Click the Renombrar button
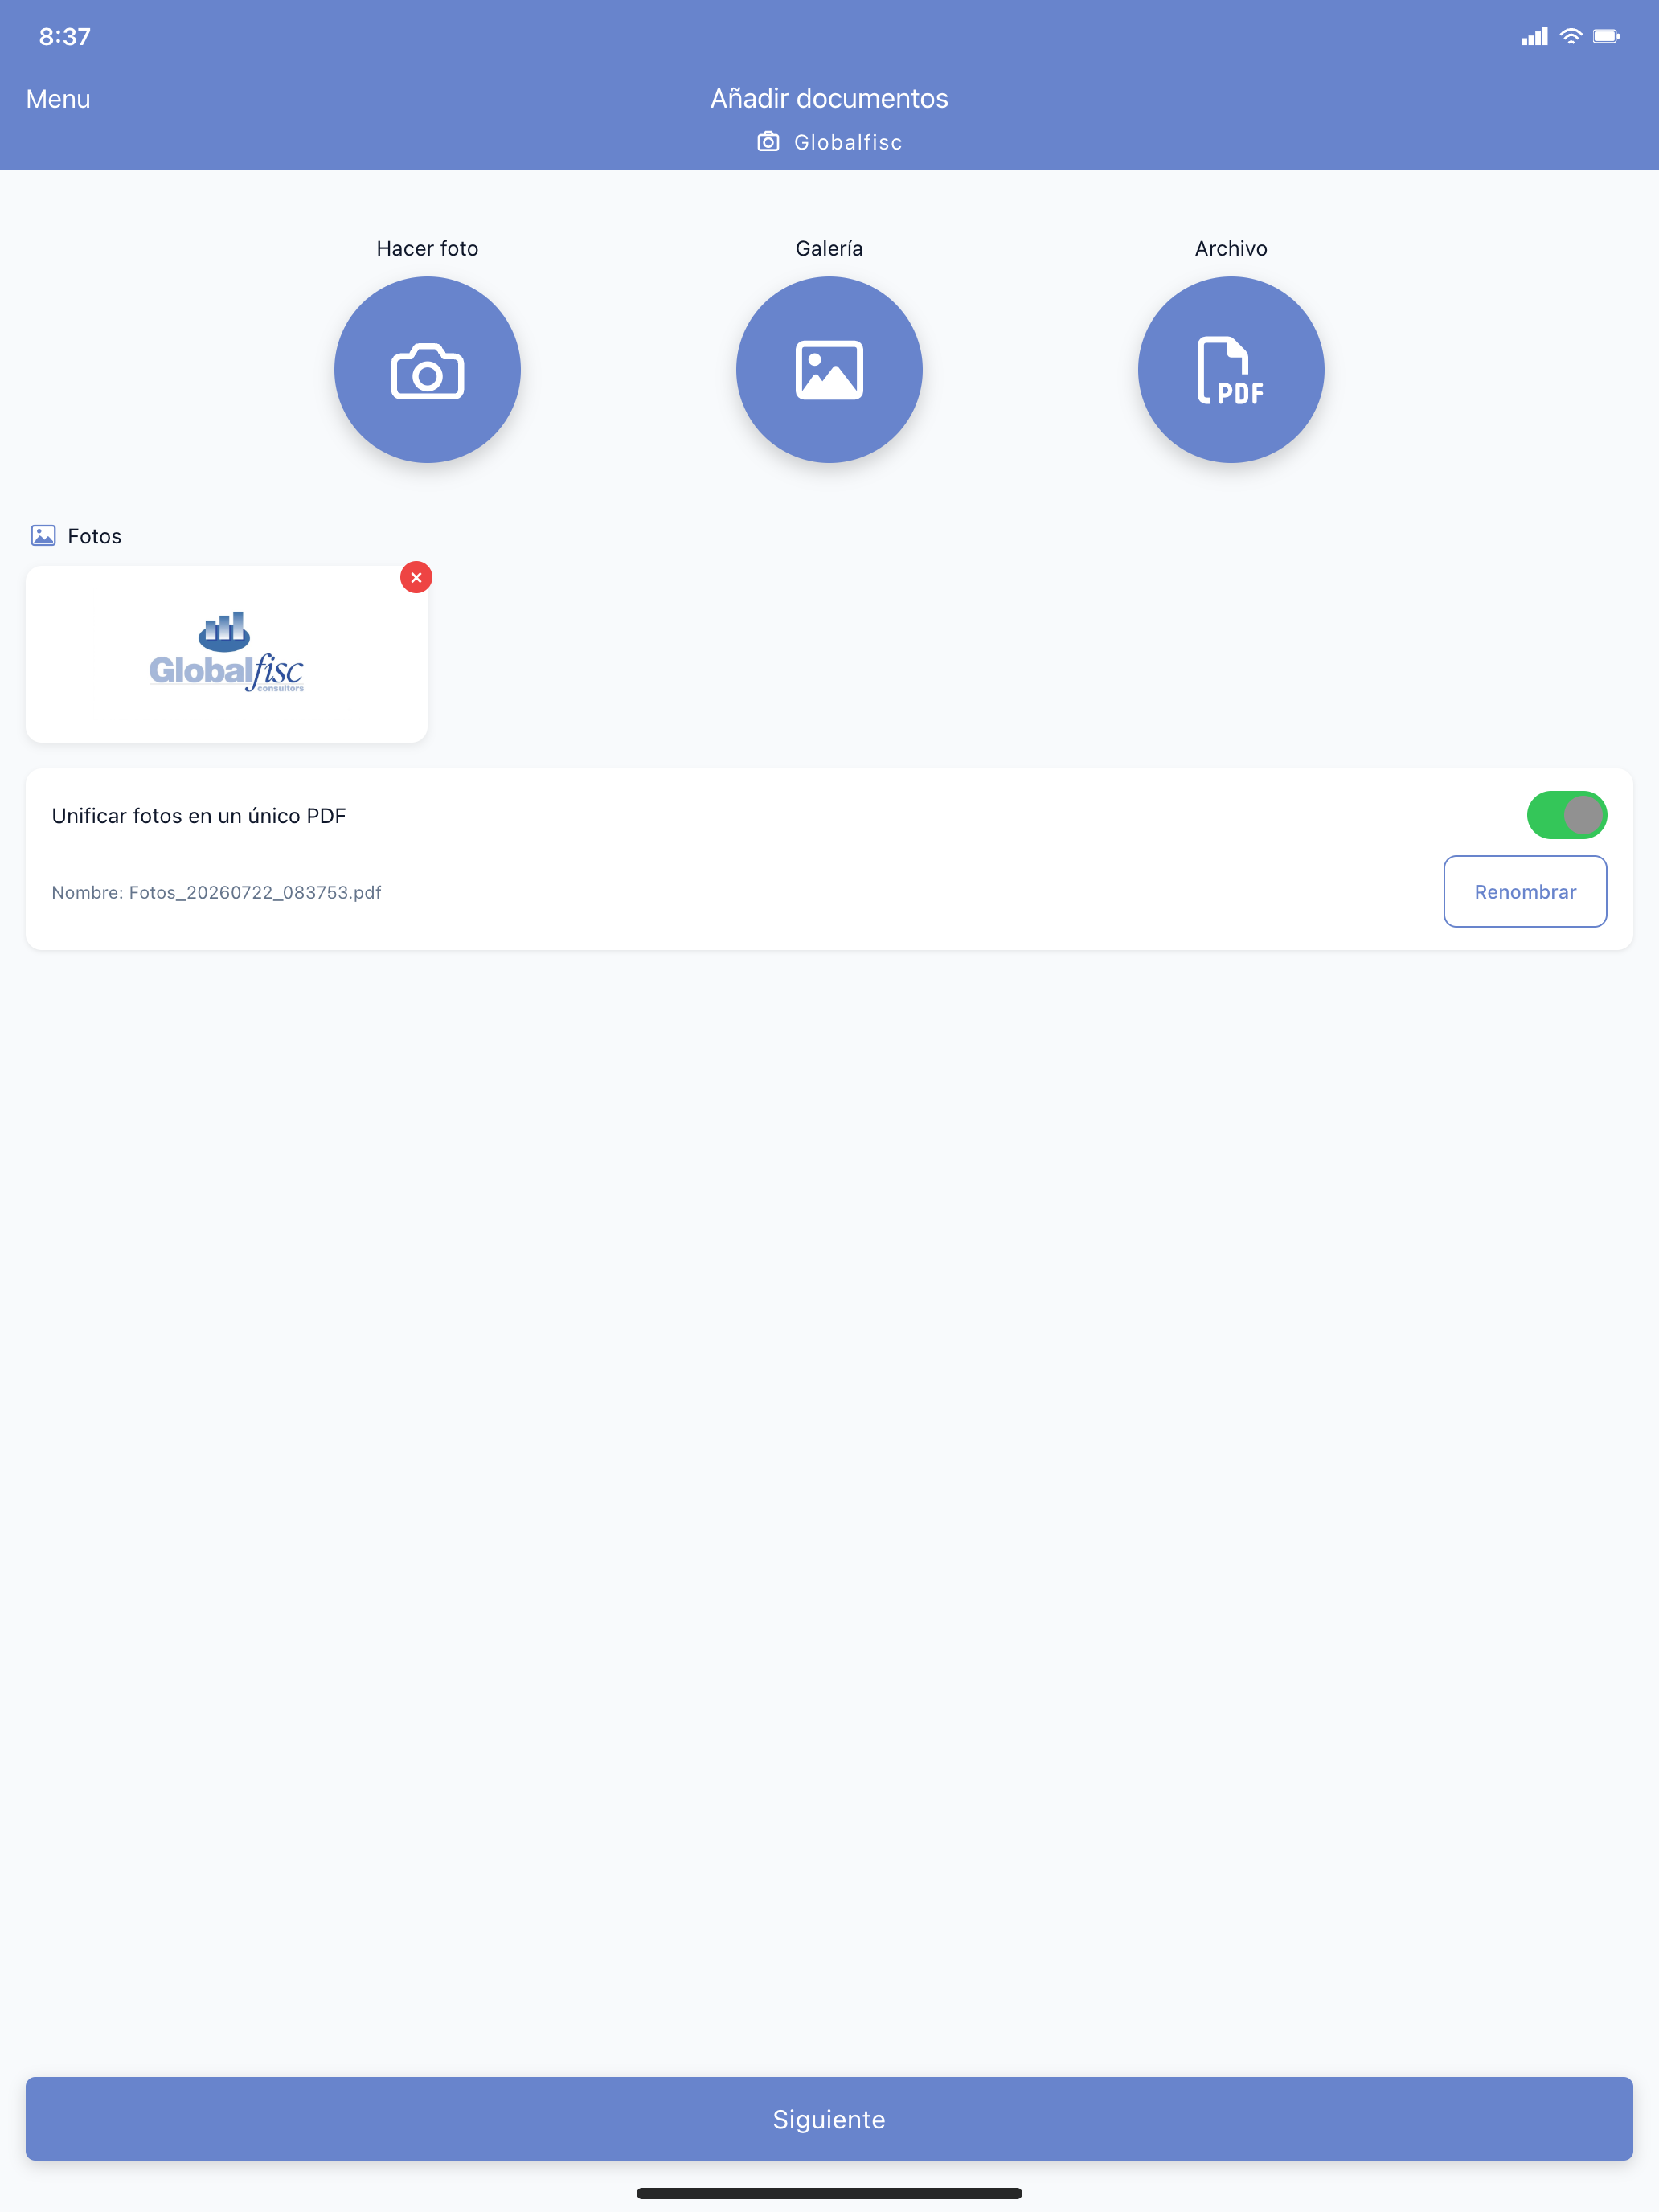Viewport: 1659px width, 2212px height. pos(1525,891)
